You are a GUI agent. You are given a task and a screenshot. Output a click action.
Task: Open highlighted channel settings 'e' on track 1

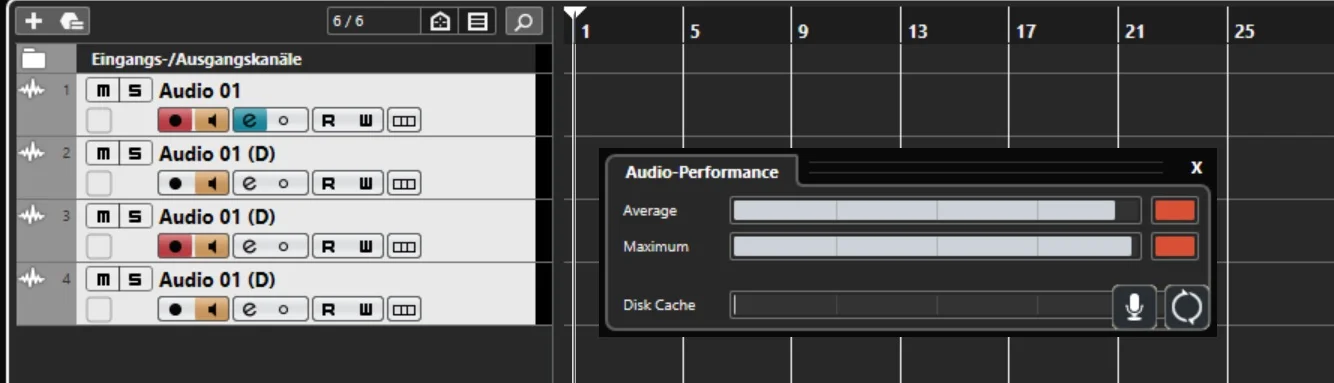[x=249, y=121]
